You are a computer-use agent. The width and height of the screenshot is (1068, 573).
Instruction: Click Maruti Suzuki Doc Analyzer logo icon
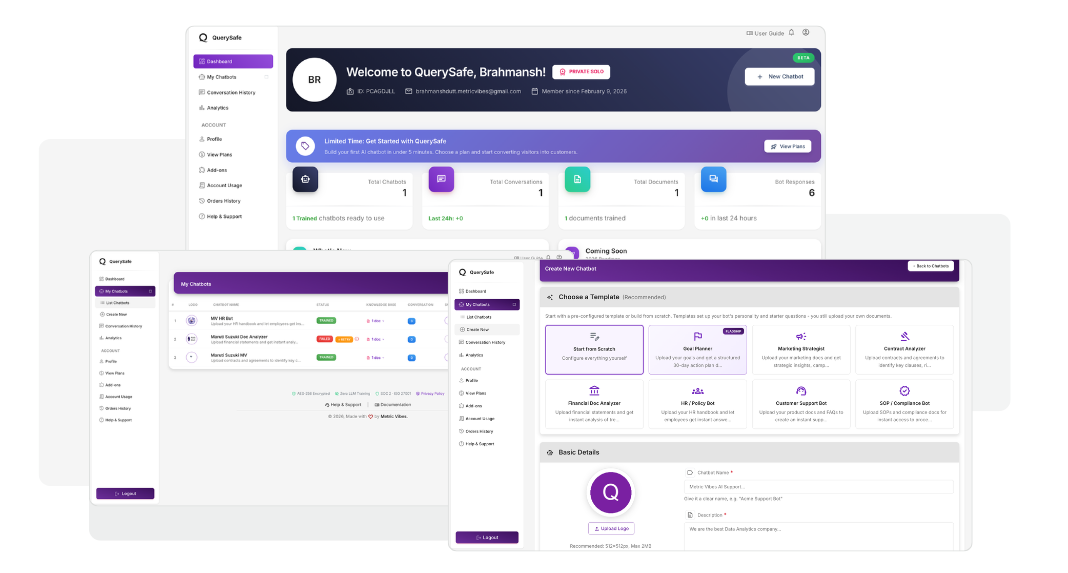[x=192, y=339]
